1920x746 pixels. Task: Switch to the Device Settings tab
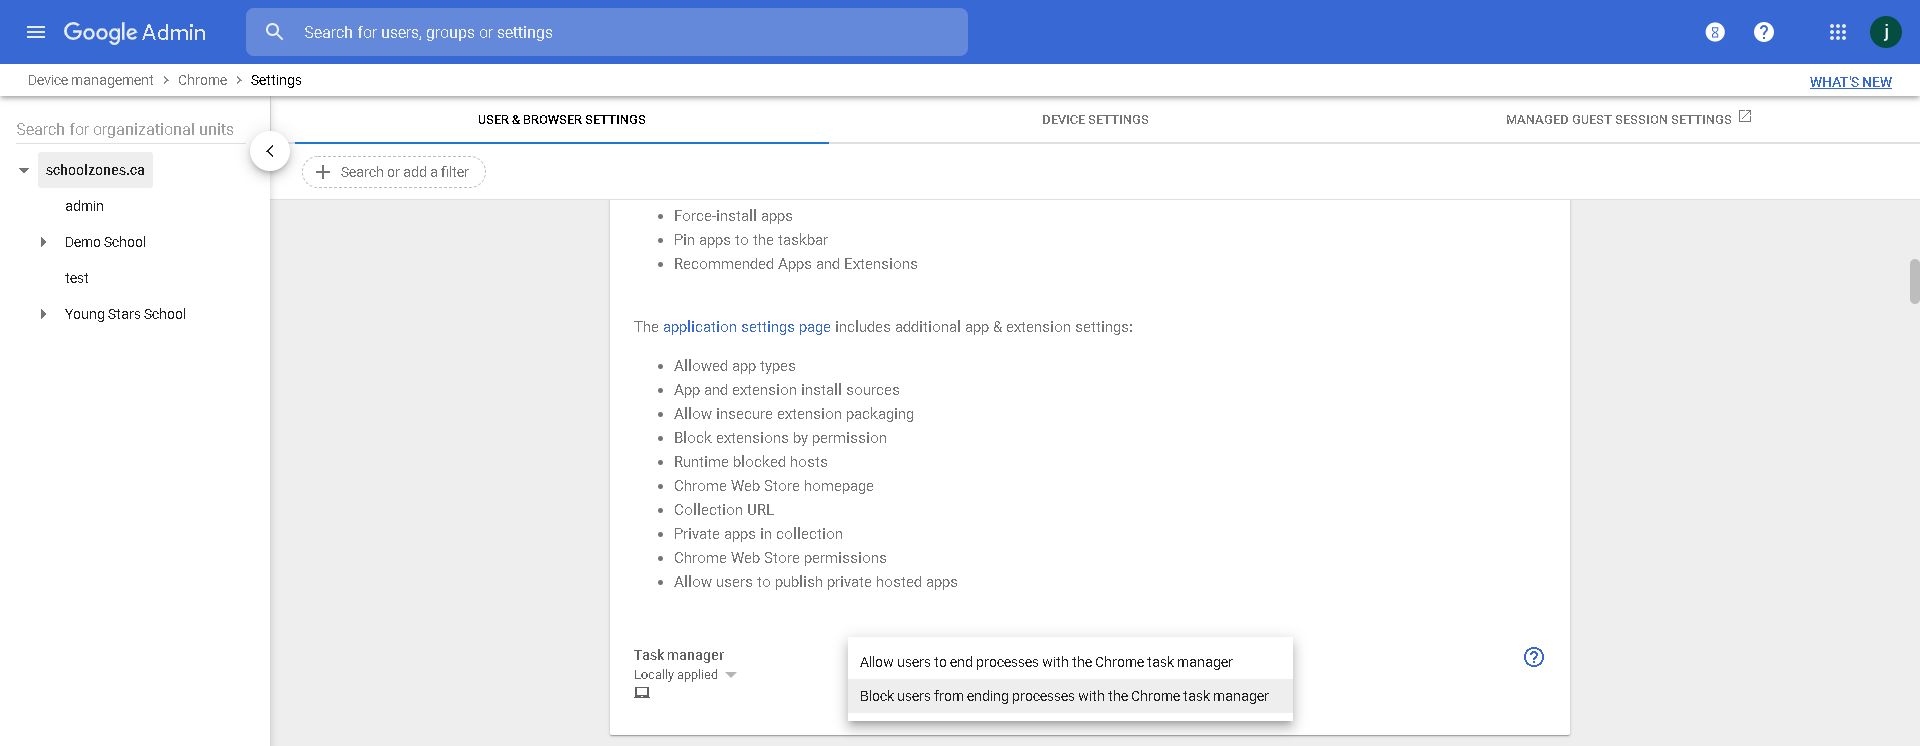pyautogui.click(x=1095, y=120)
